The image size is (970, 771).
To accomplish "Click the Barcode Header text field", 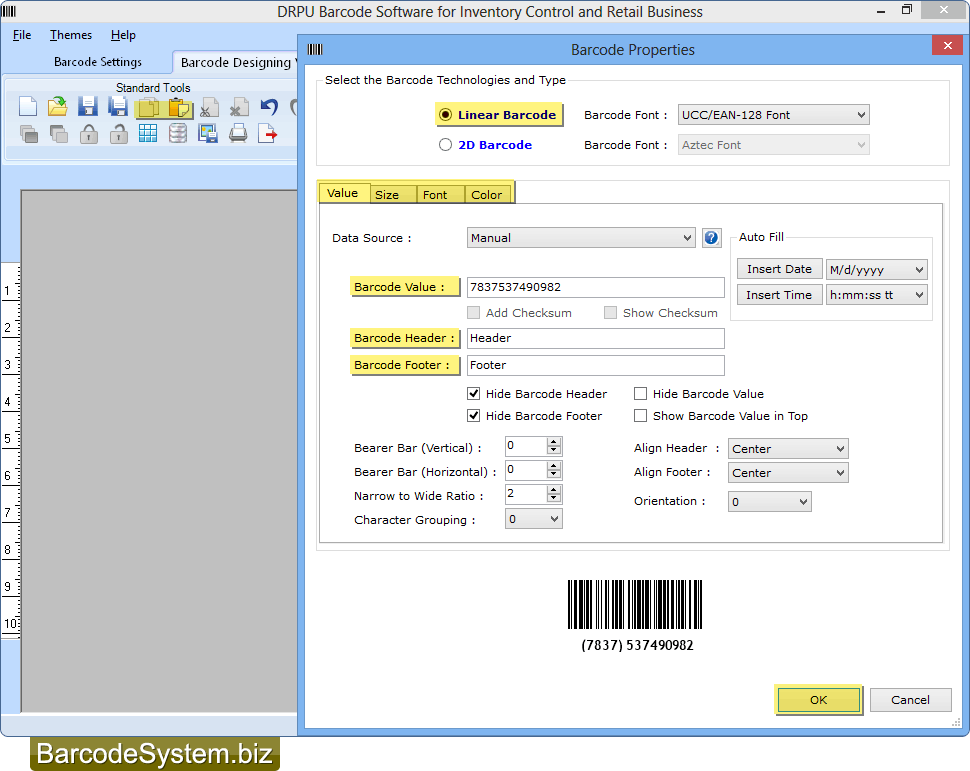I will click(x=595, y=338).
